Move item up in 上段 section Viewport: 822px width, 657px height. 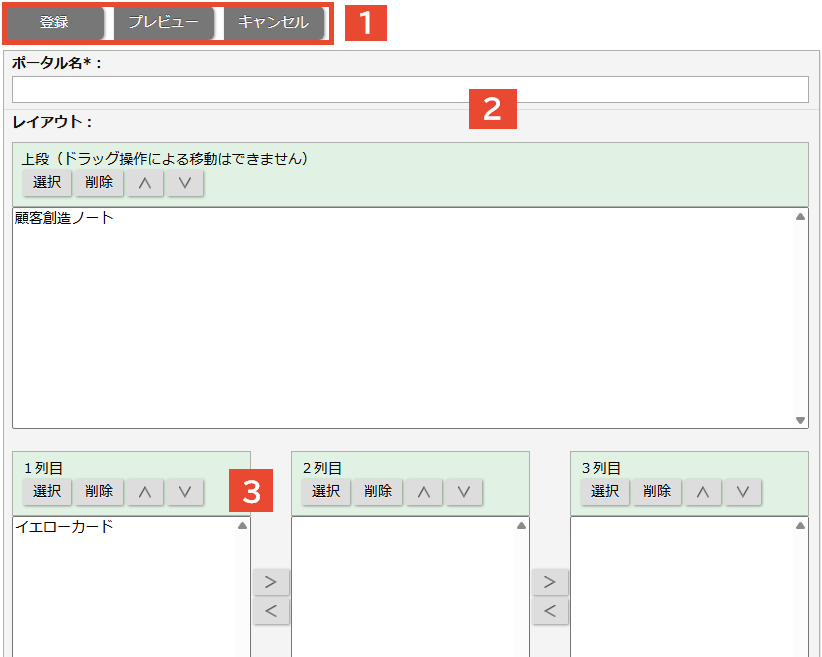(145, 183)
